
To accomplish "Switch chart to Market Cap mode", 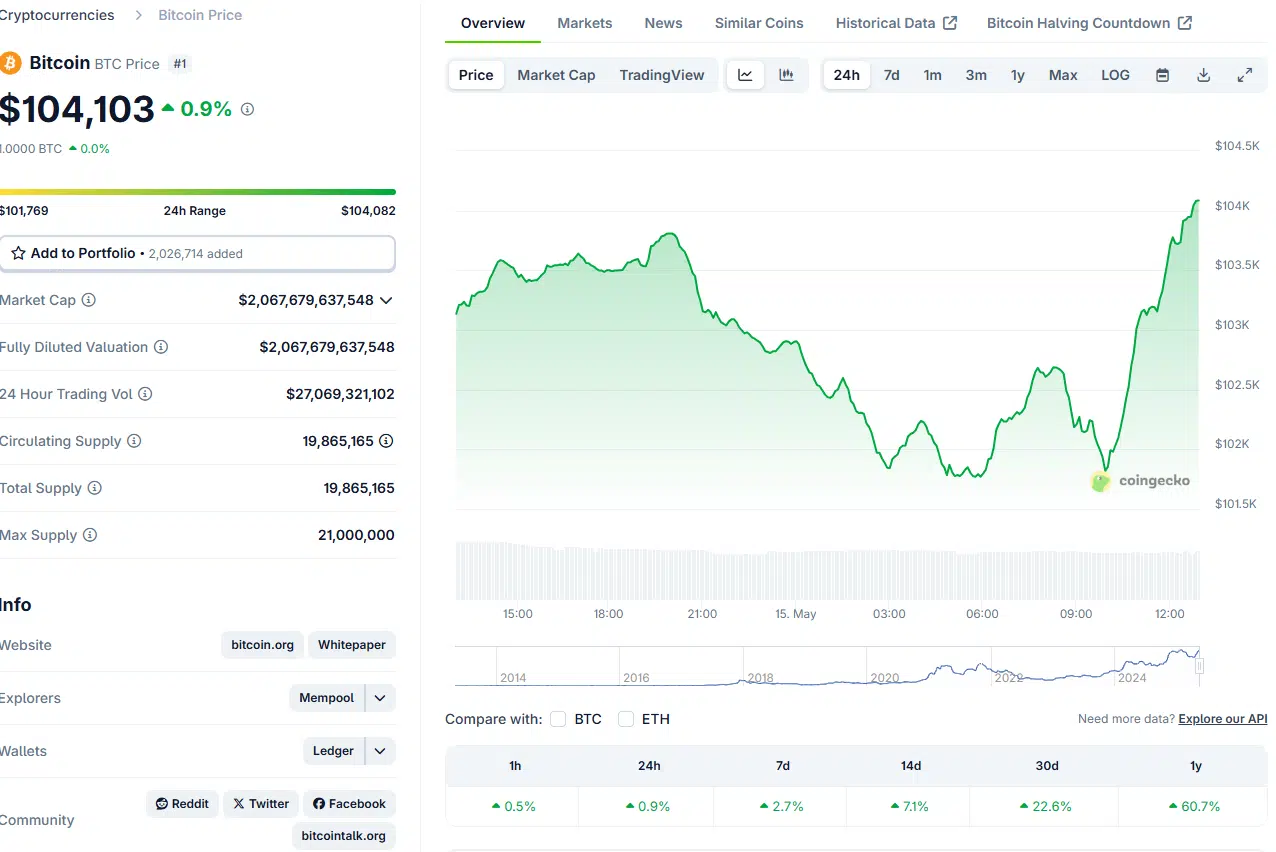I will (556, 75).
